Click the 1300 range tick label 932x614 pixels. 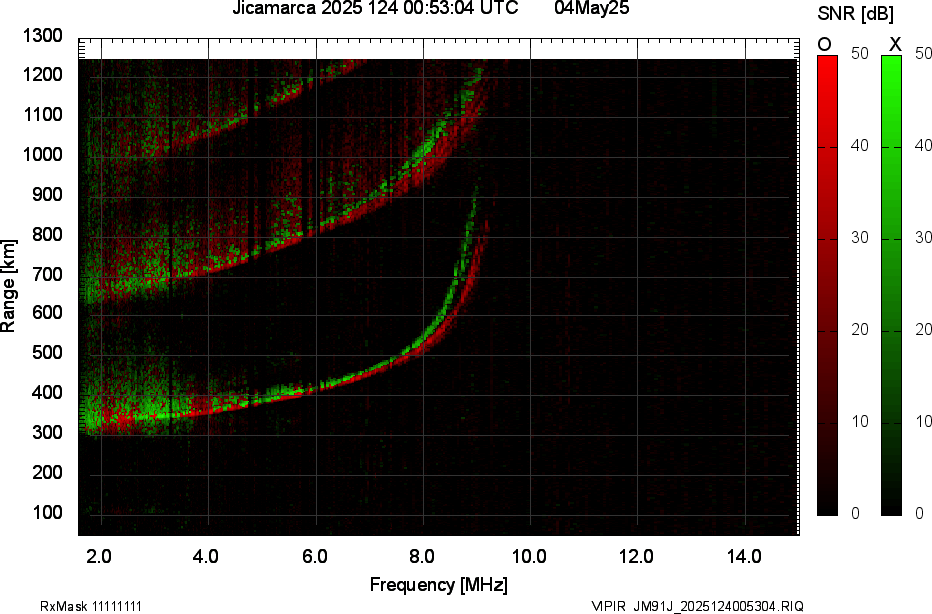(x=42, y=36)
